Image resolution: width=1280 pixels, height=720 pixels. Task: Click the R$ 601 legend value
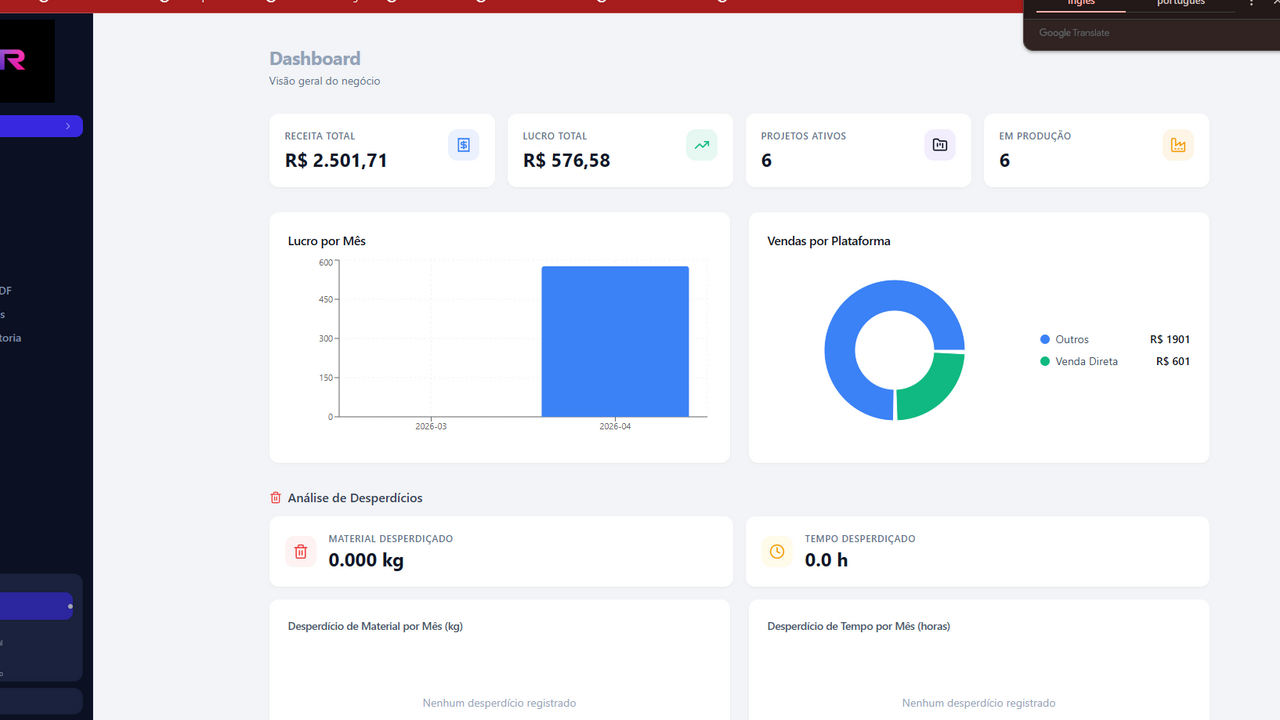point(1173,362)
